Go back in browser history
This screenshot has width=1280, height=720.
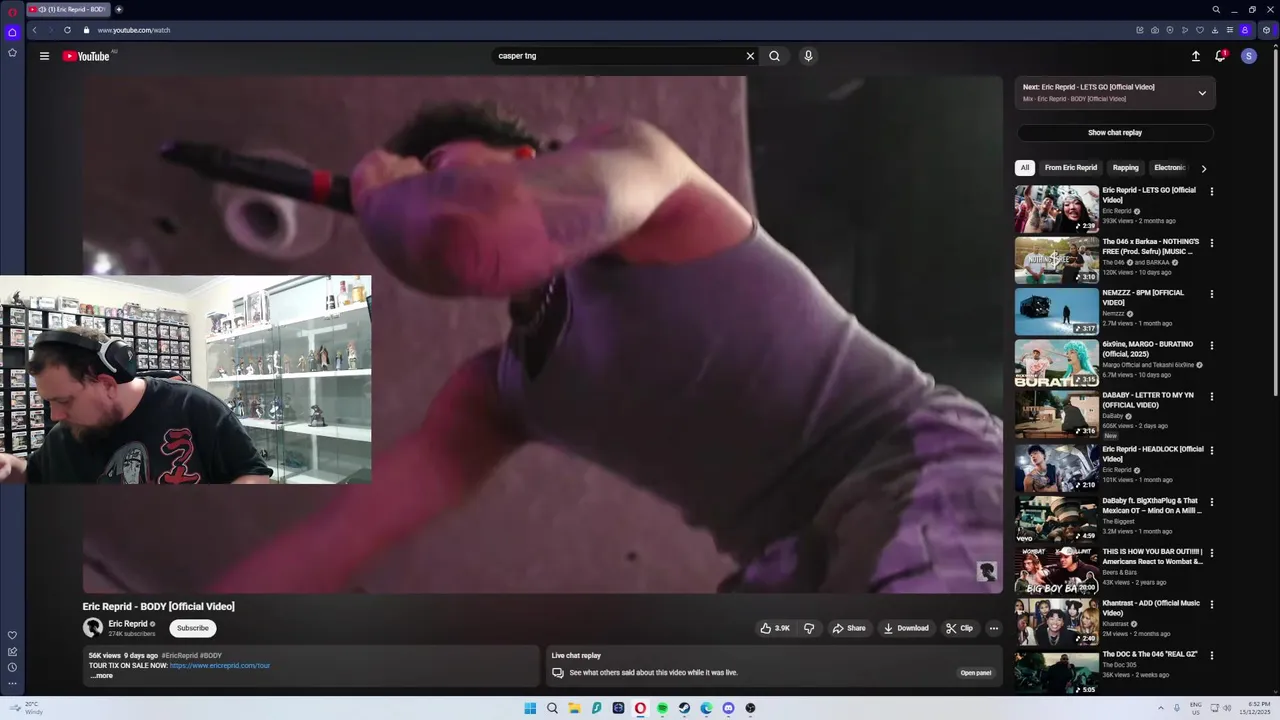coord(34,30)
